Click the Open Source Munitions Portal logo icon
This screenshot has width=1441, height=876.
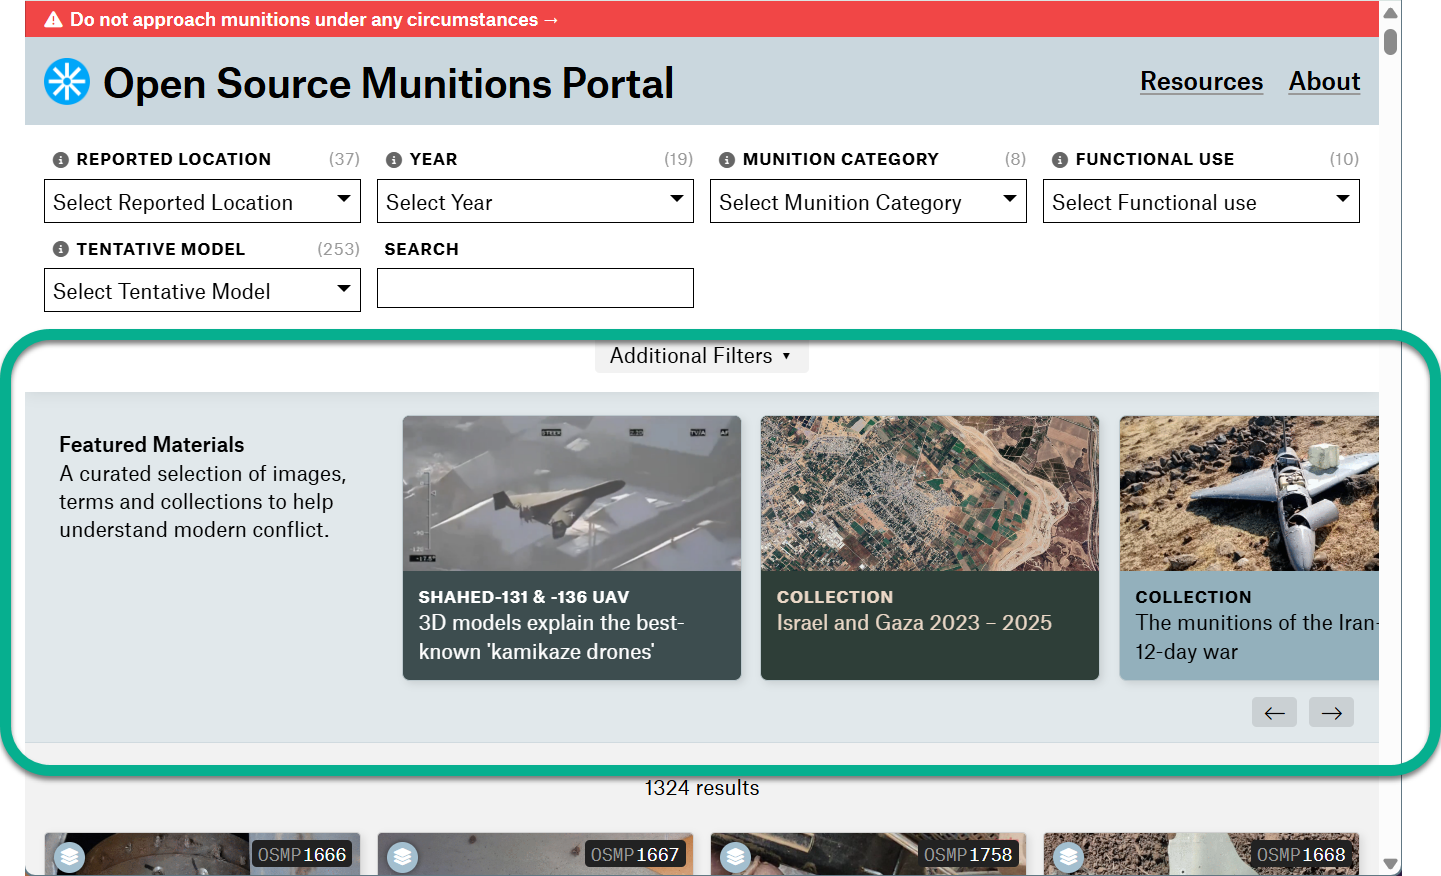click(x=67, y=82)
